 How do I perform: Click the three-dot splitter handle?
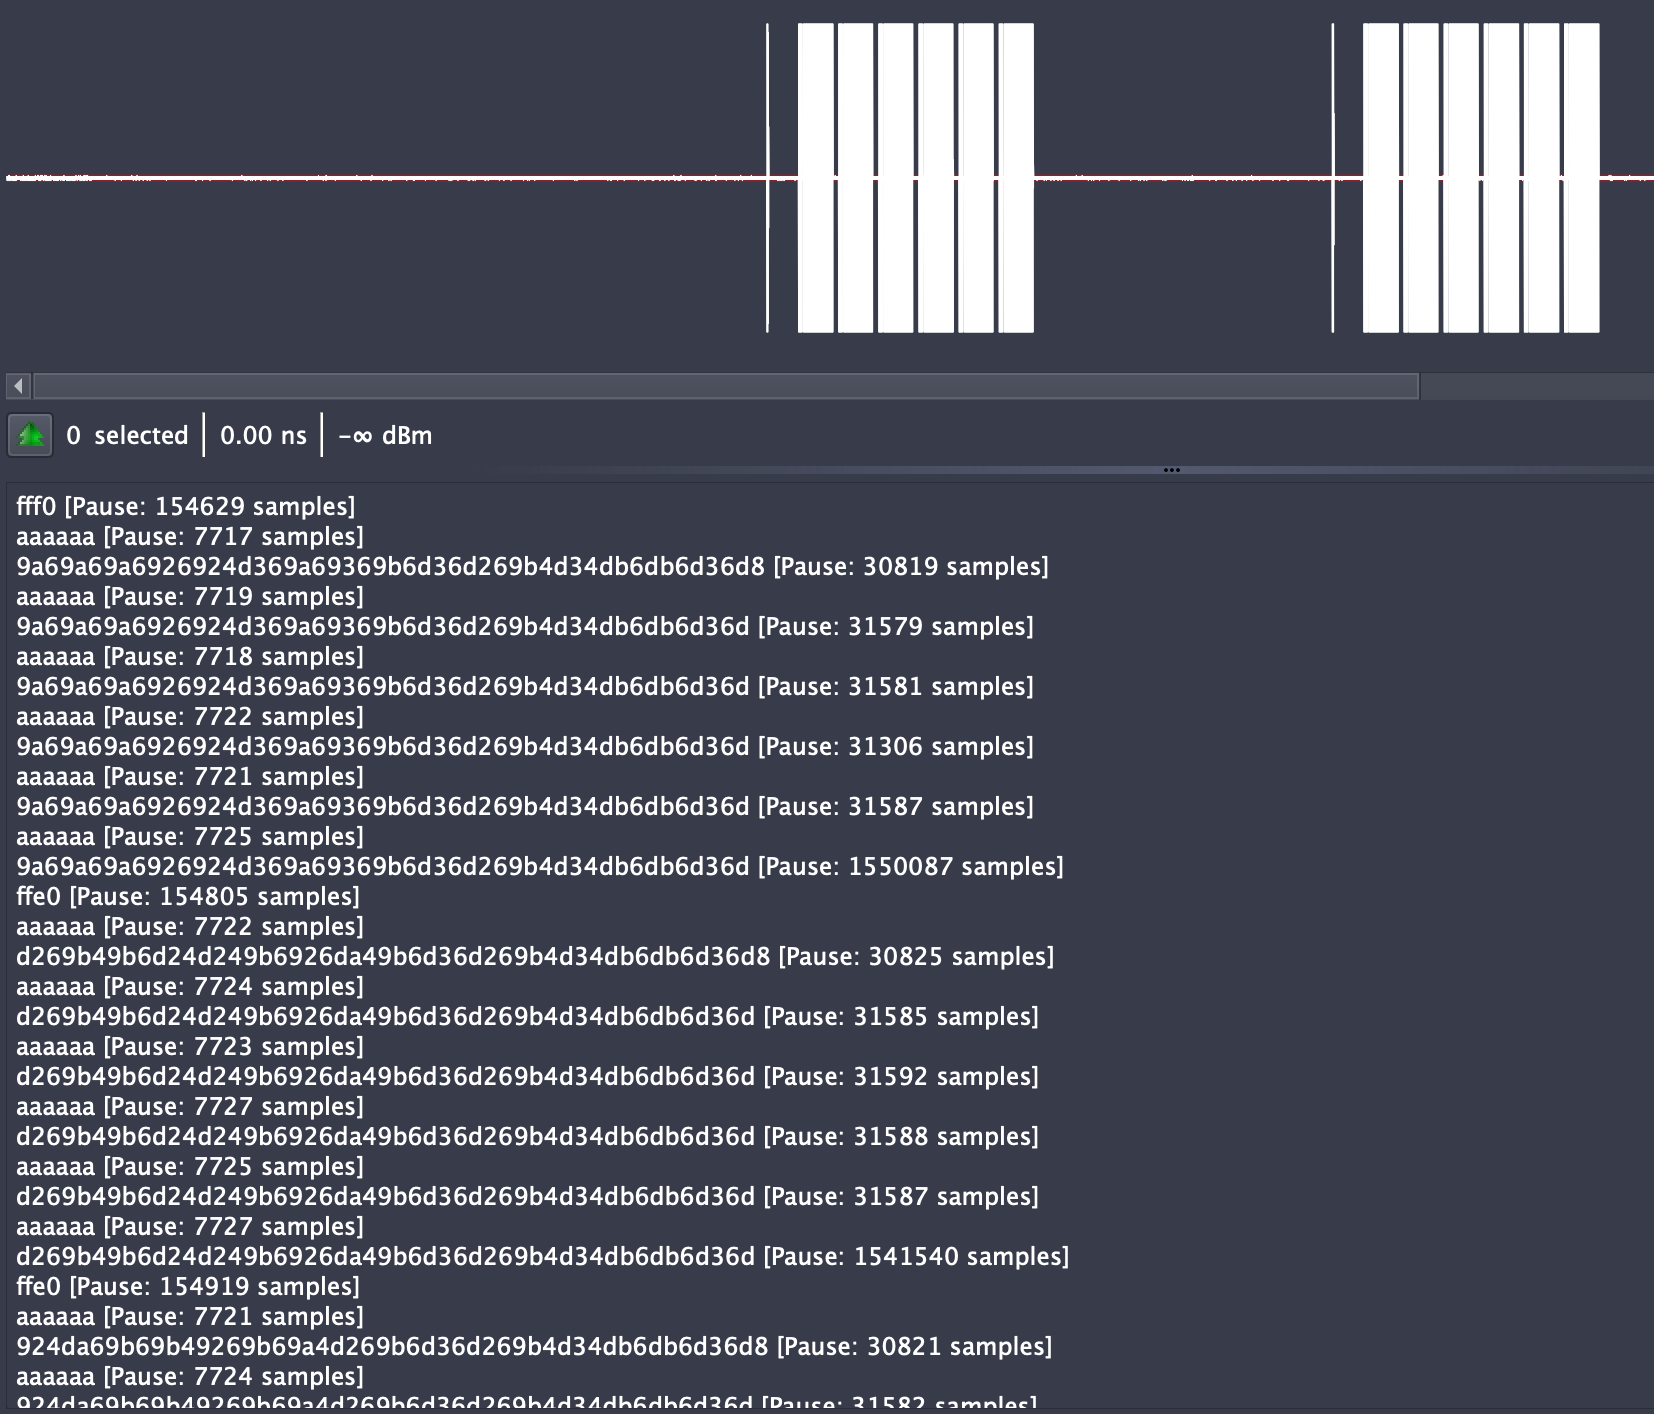tap(1172, 470)
